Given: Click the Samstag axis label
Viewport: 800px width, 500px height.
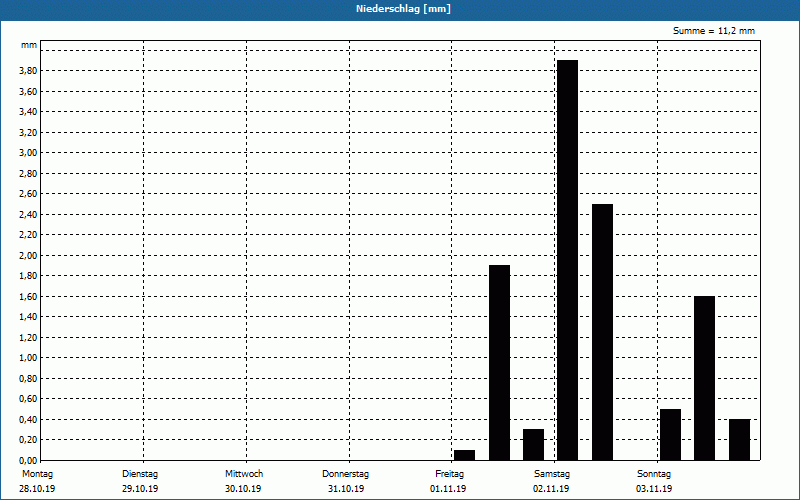Looking at the screenshot, I should click(552, 474).
